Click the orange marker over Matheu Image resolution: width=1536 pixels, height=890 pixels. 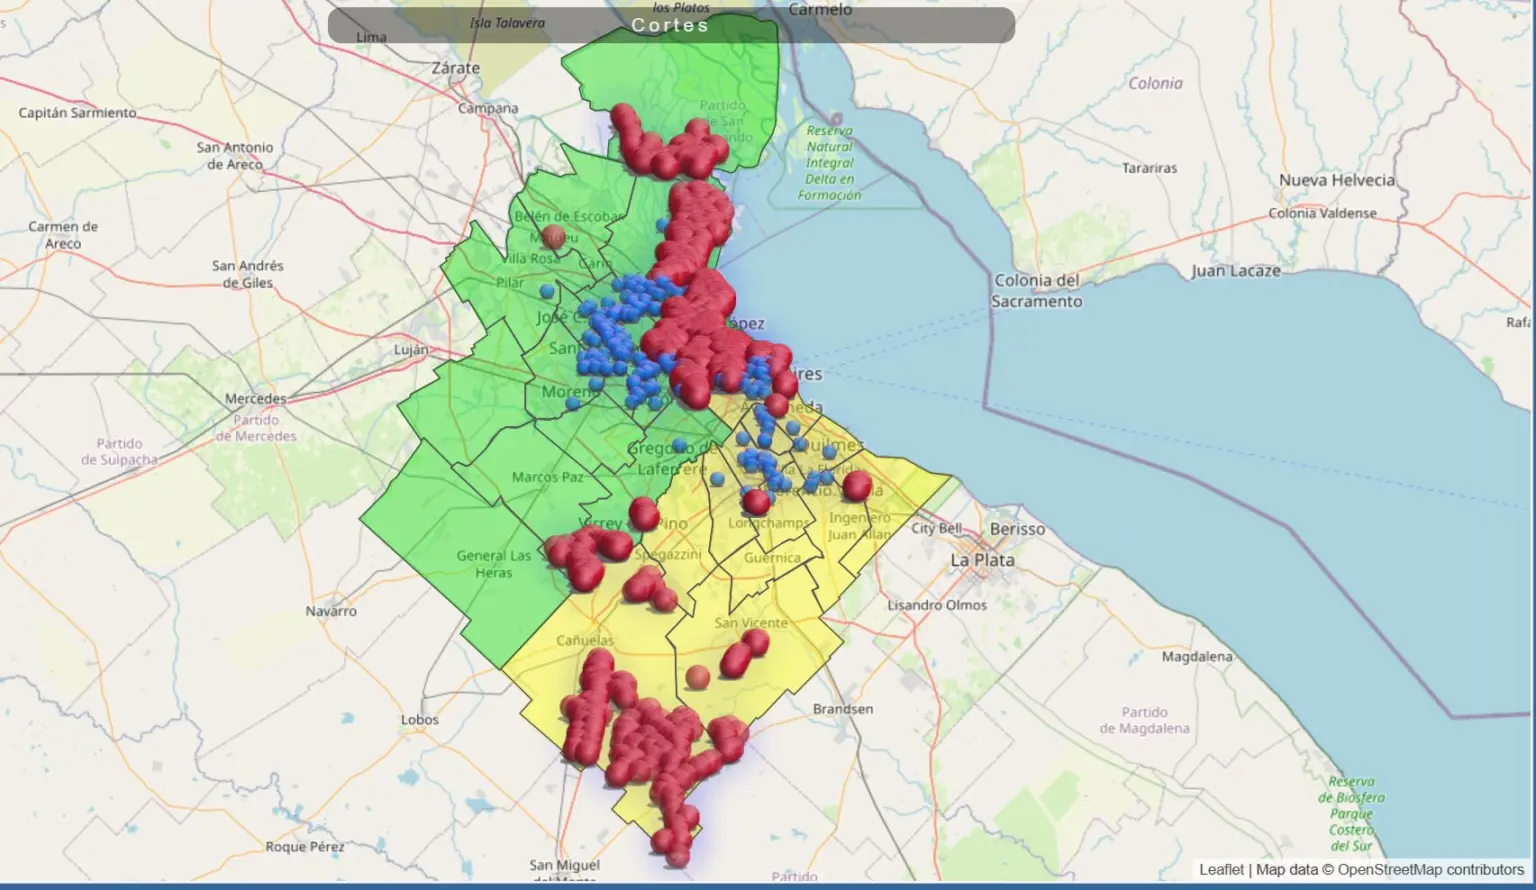553,237
